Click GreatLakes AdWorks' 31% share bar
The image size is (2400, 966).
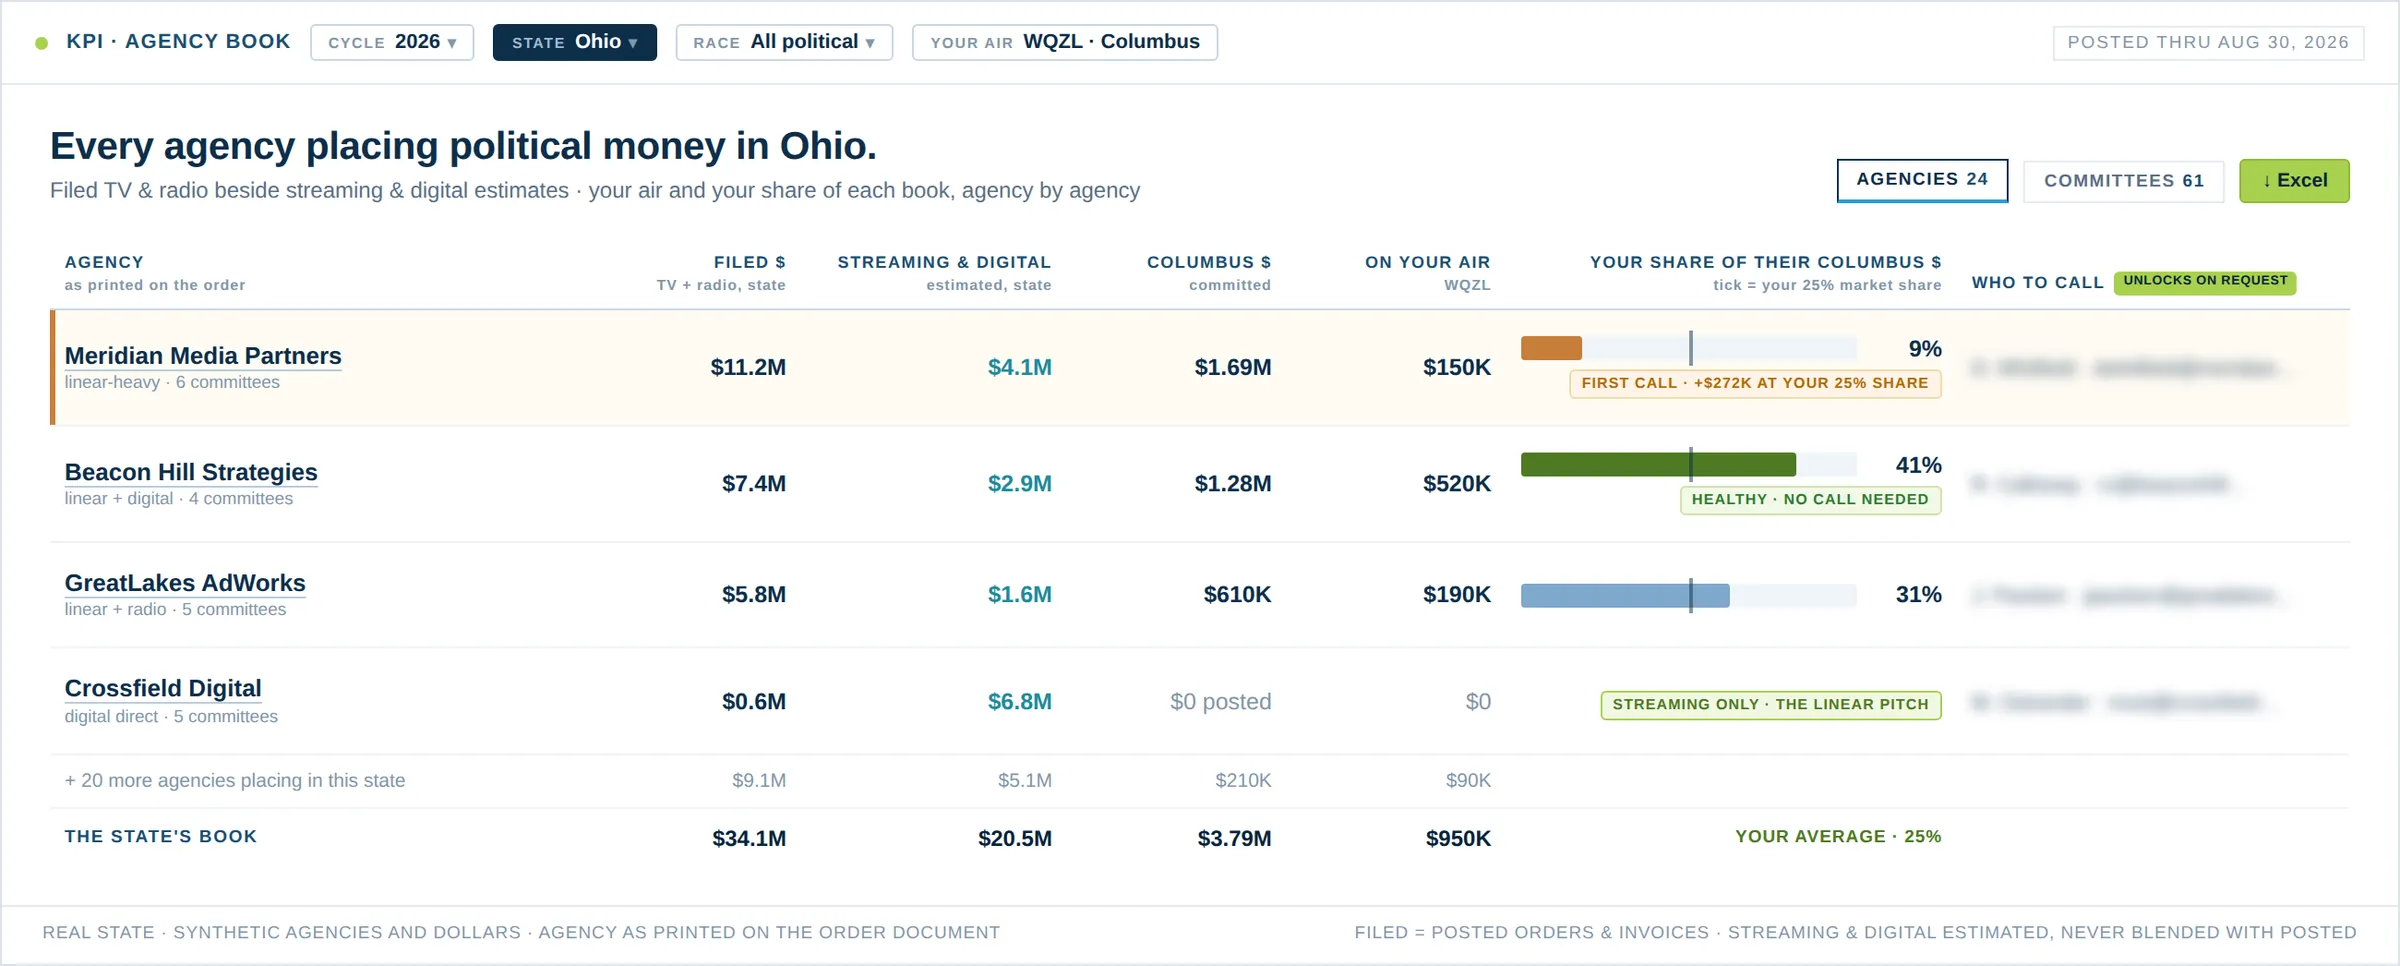[x=1688, y=595]
